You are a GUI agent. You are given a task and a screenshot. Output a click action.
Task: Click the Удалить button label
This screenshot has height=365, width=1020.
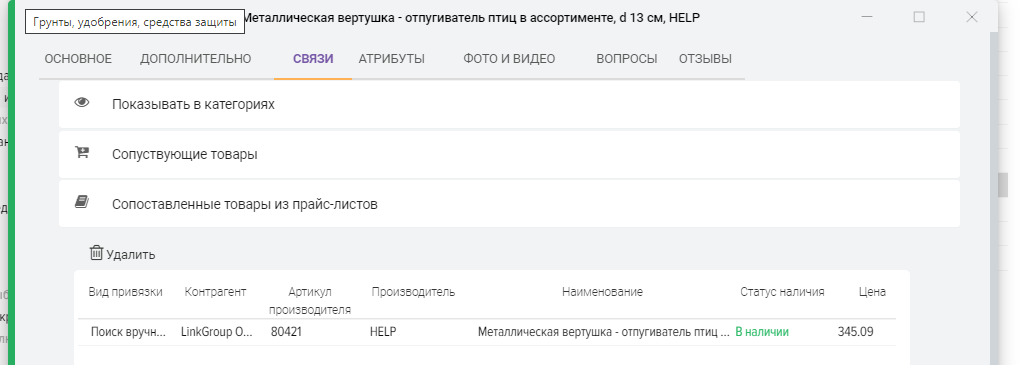coord(131,254)
